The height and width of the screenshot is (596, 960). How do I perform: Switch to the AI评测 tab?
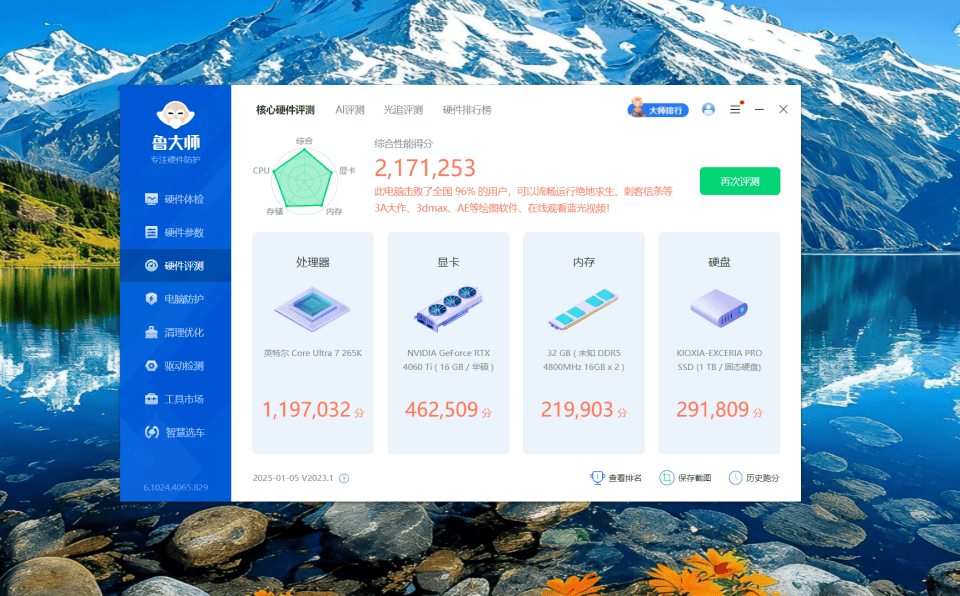tap(349, 110)
